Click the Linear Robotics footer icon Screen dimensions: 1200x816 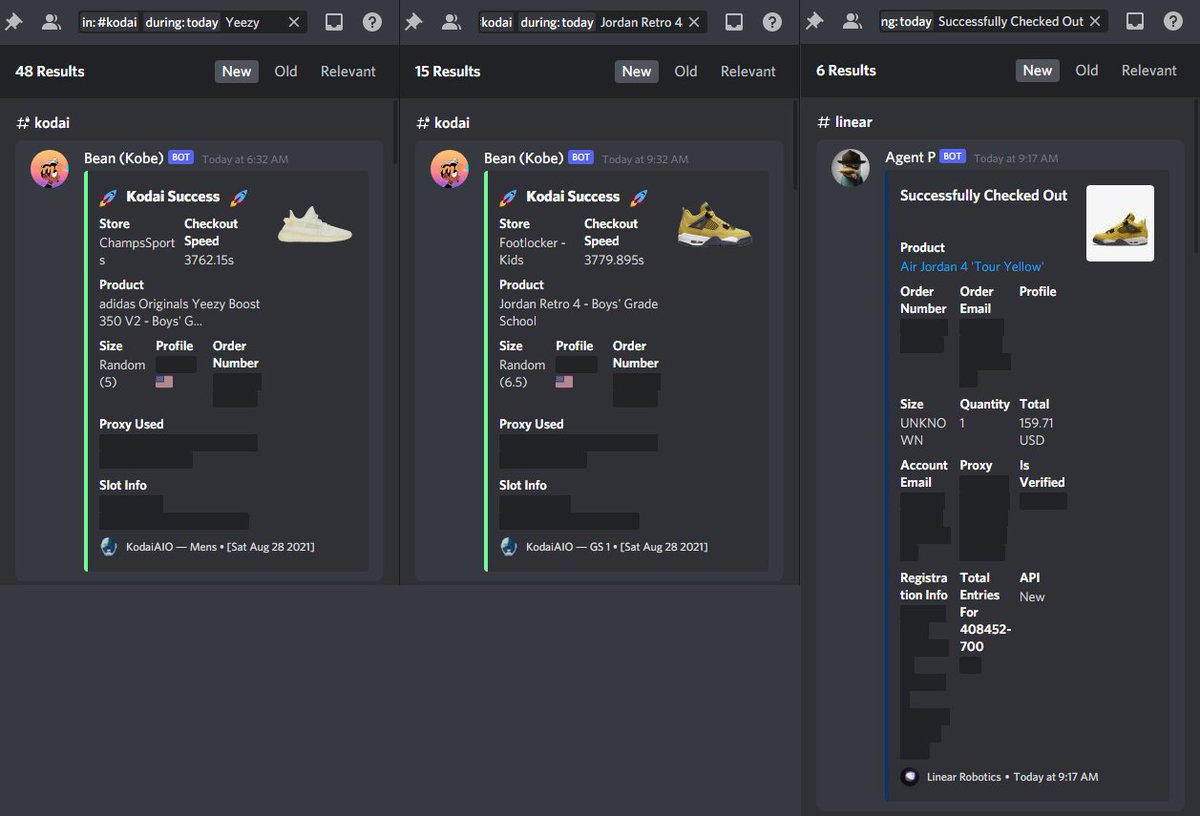tap(909, 777)
